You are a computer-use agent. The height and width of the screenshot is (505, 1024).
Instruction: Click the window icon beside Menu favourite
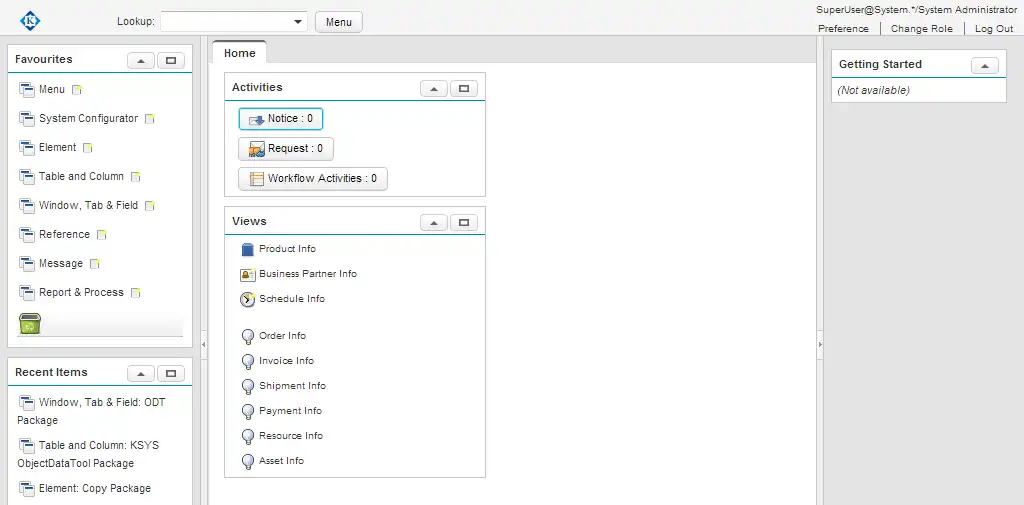click(27, 90)
